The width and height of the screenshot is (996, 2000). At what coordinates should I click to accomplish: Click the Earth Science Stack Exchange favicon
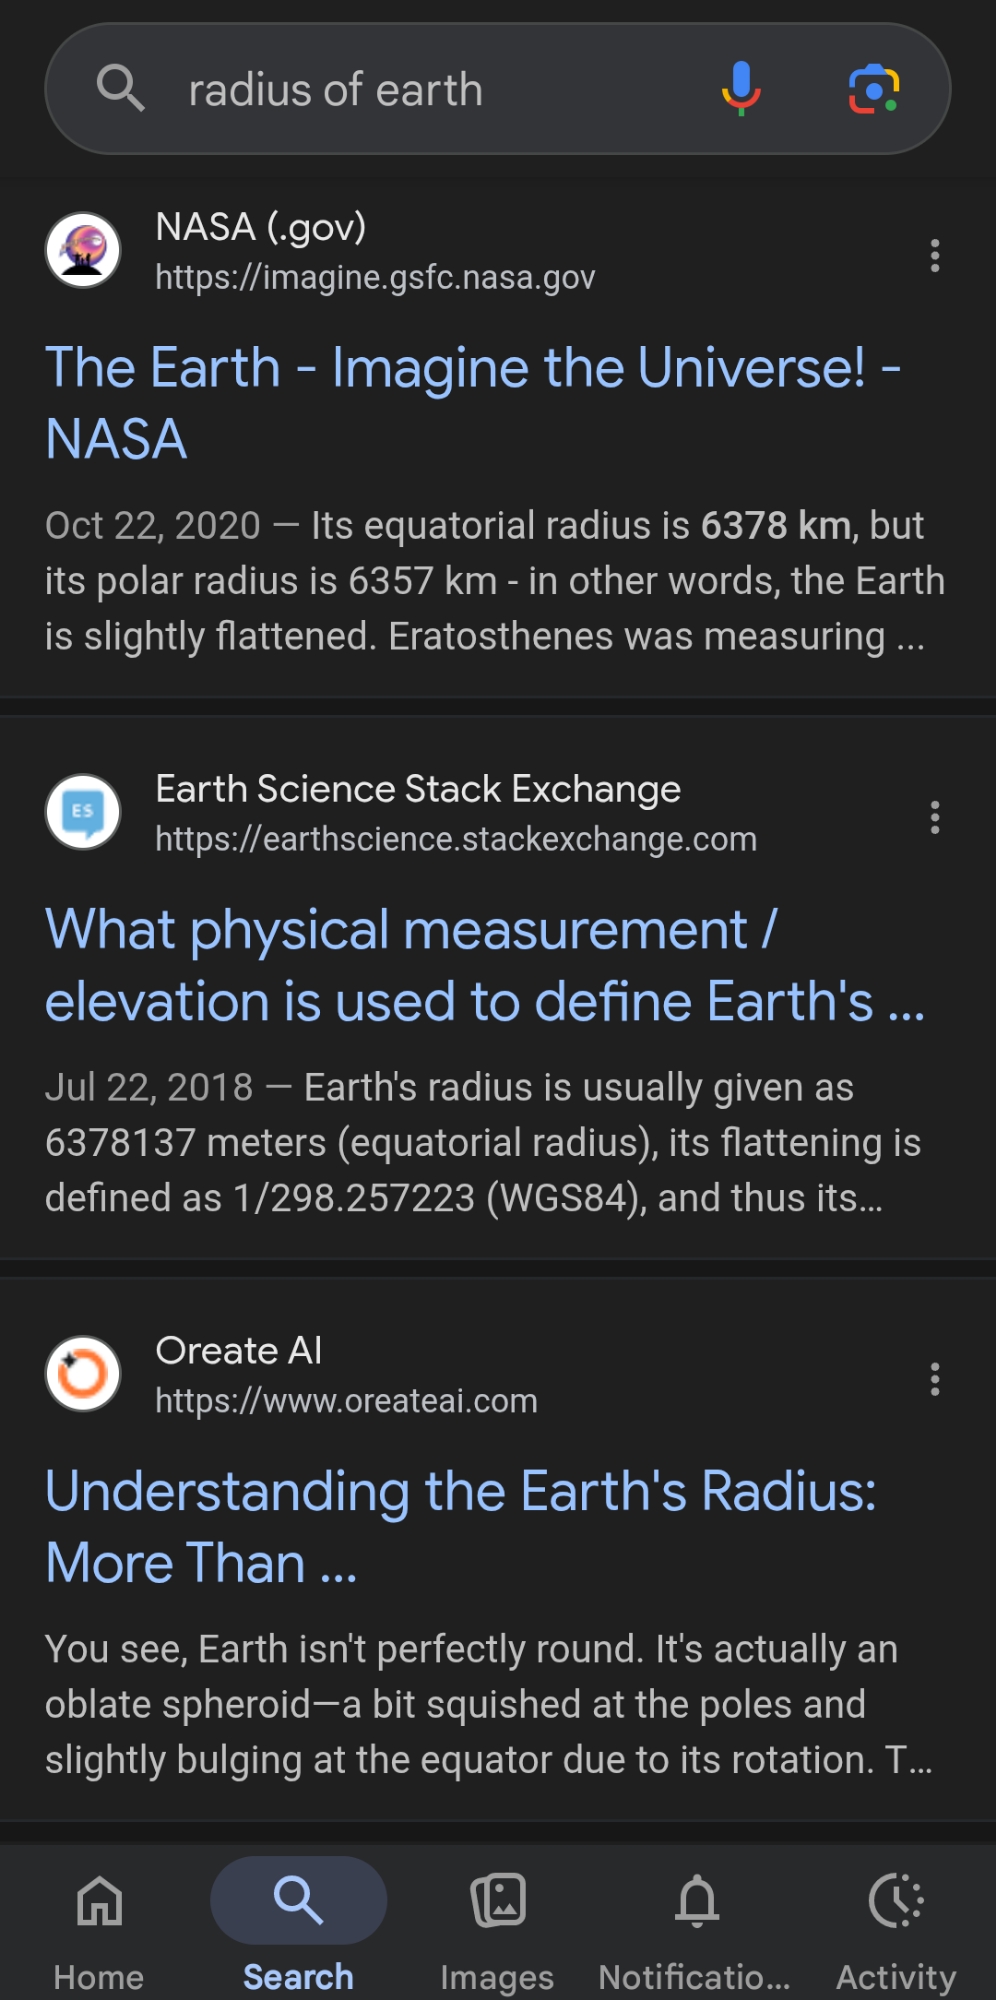83,811
